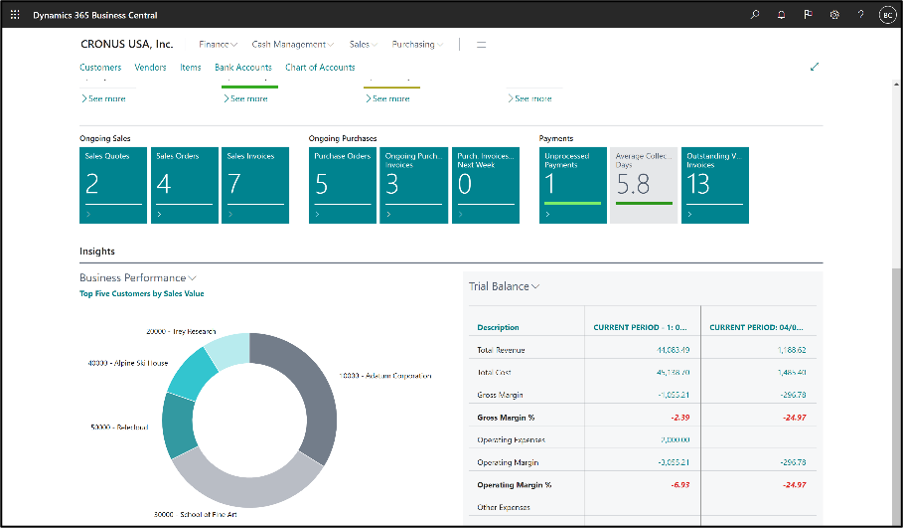The width and height of the screenshot is (903, 528).
Task: Click the search magnifier icon
Action: [755, 15]
